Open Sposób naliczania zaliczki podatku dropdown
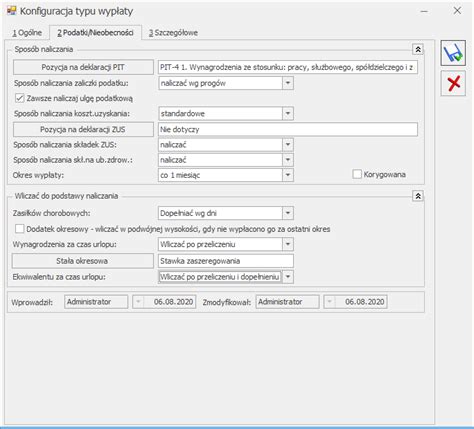474x429 pixels. 288,83
